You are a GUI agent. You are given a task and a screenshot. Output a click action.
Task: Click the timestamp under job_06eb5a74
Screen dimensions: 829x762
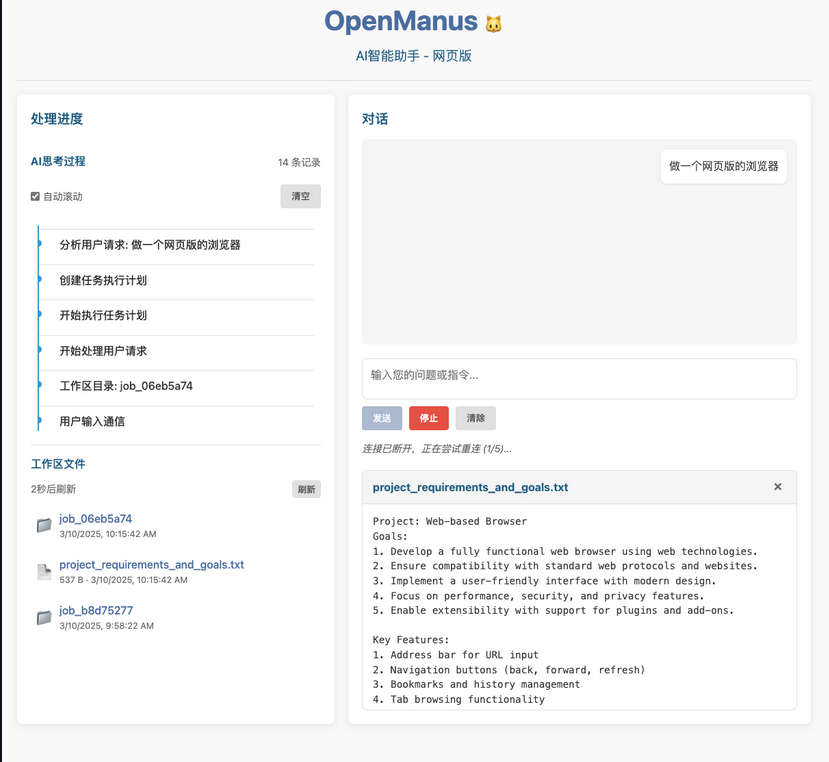pos(108,534)
